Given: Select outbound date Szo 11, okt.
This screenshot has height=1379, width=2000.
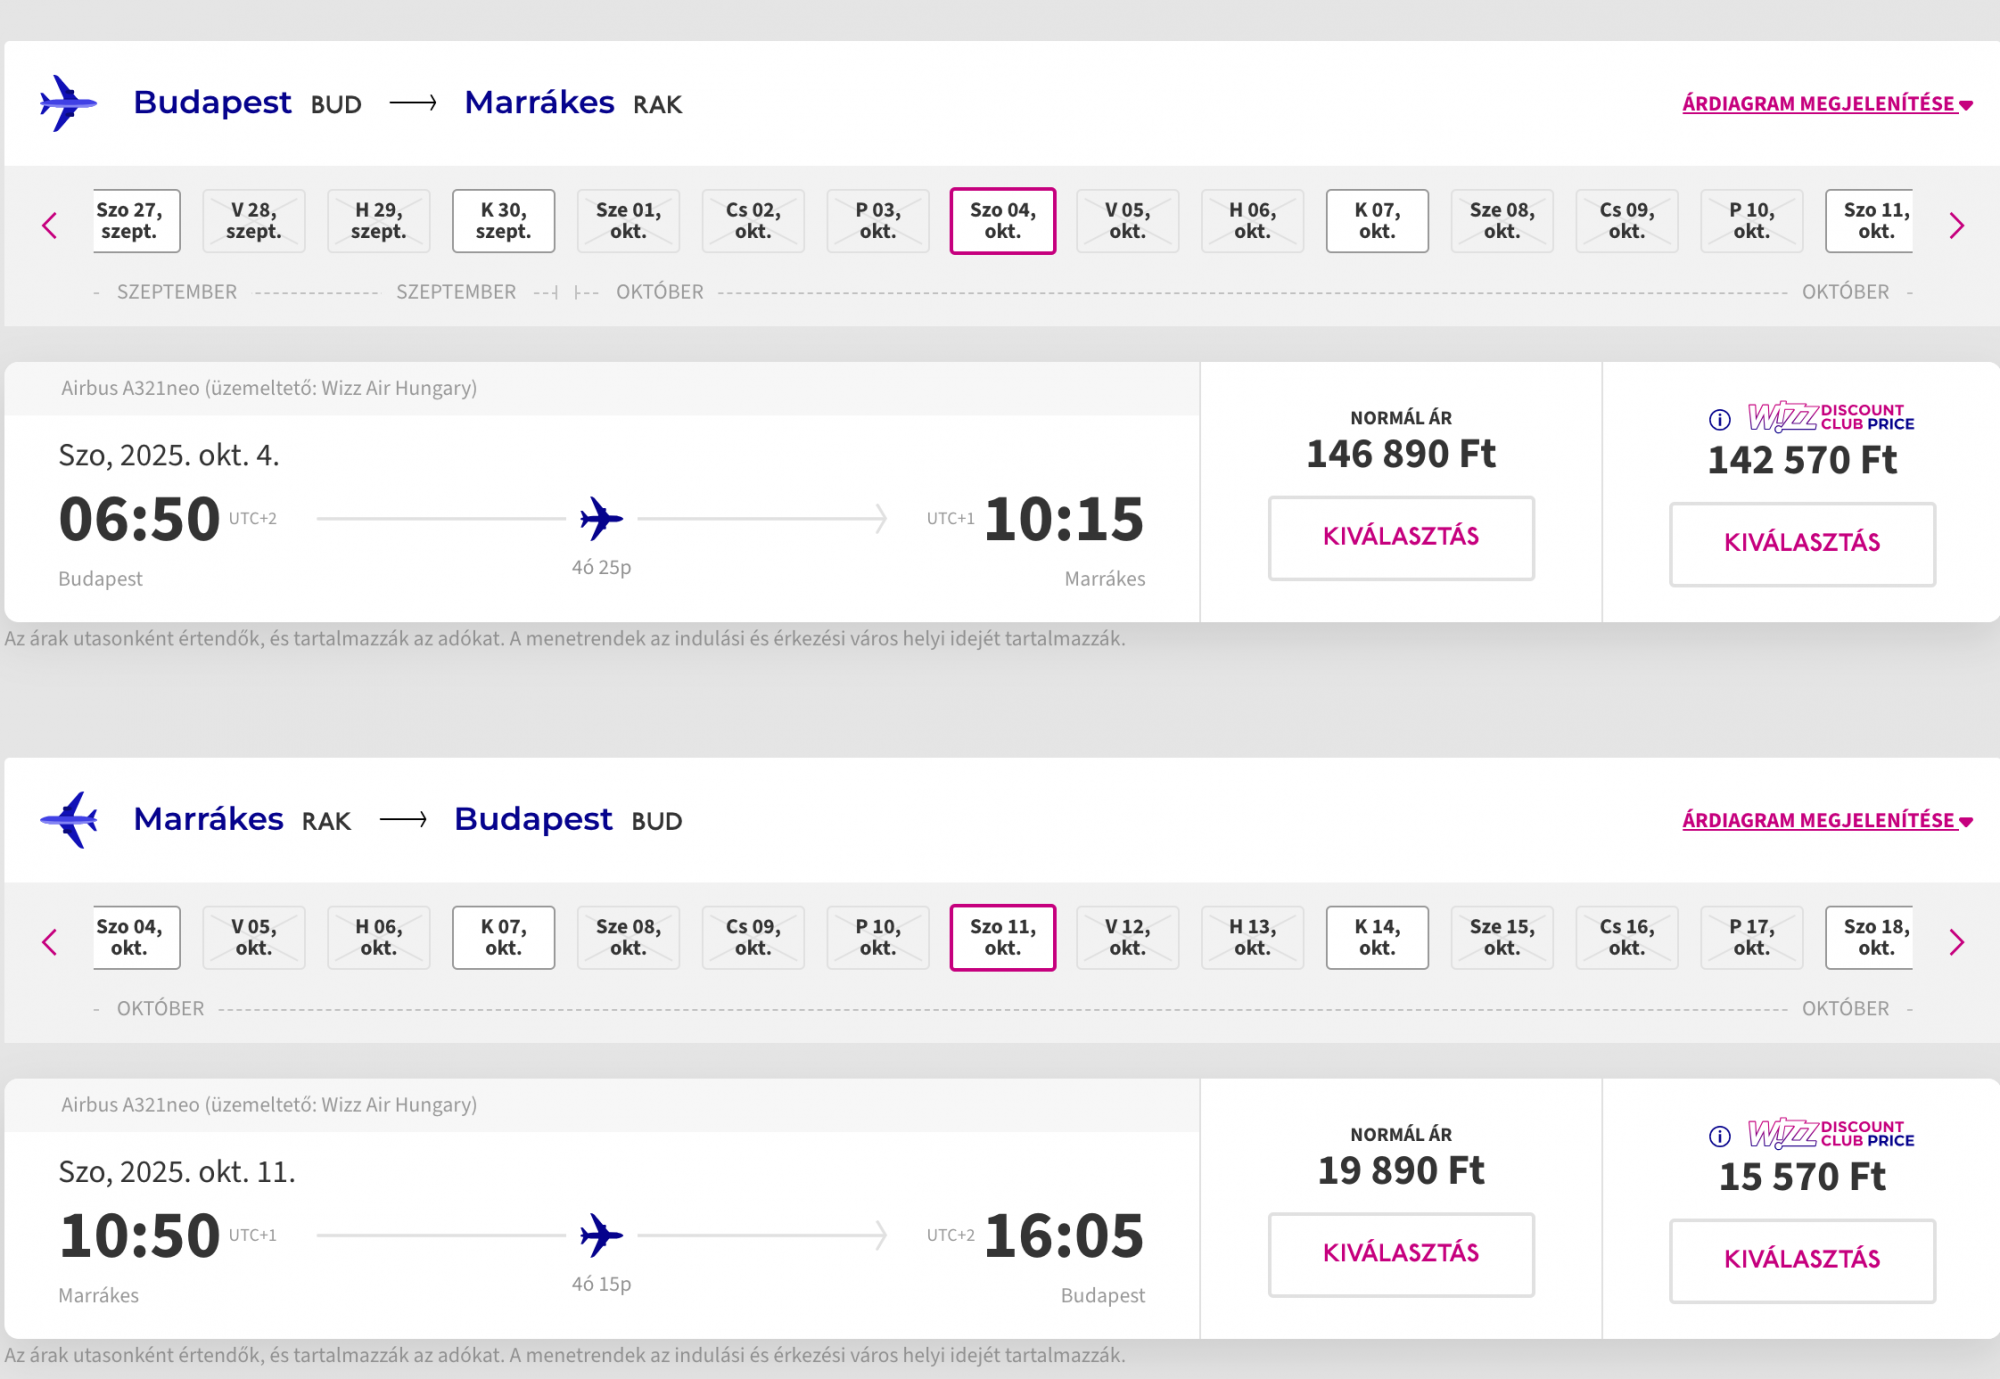Looking at the screenshot, I should 1870,221.
